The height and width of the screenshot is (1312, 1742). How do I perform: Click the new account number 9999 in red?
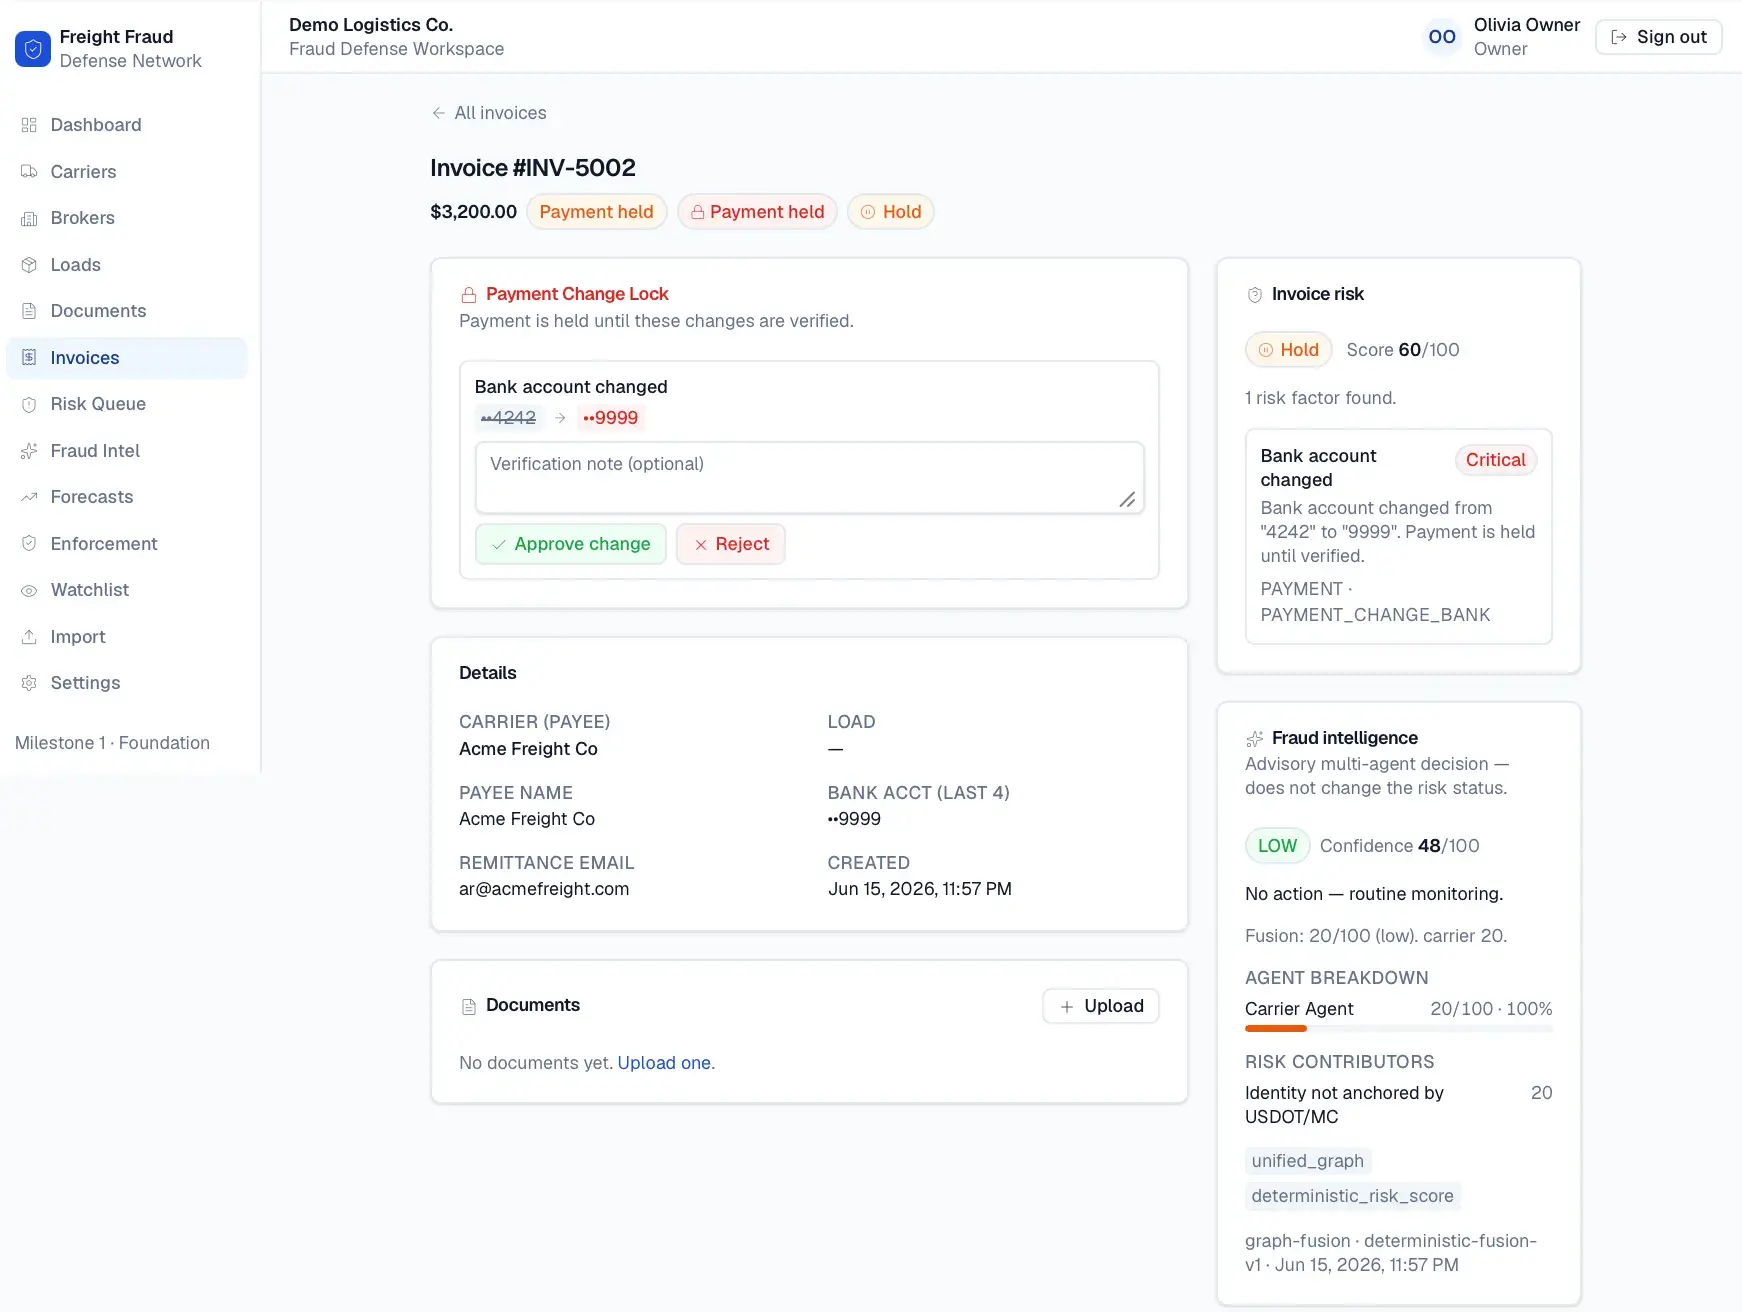click(611, 418)
